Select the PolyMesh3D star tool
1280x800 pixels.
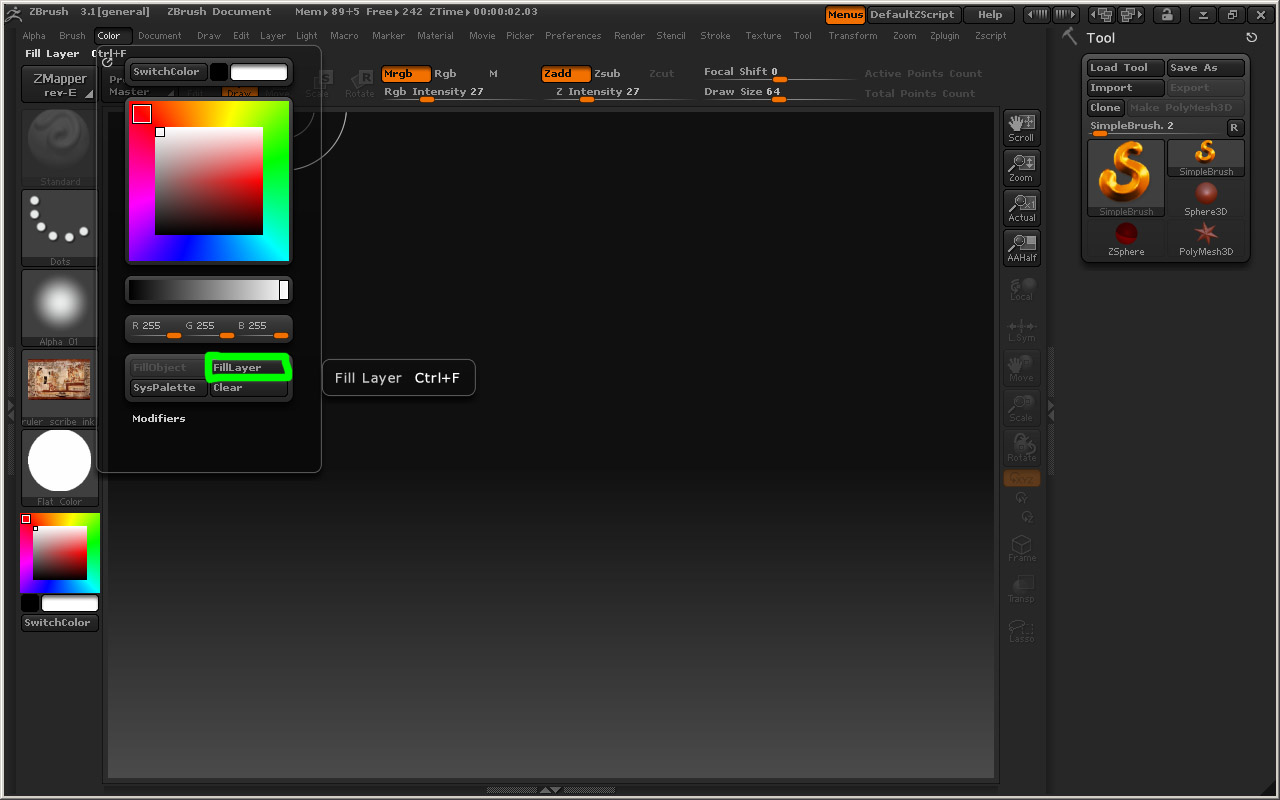(1206, 239)
